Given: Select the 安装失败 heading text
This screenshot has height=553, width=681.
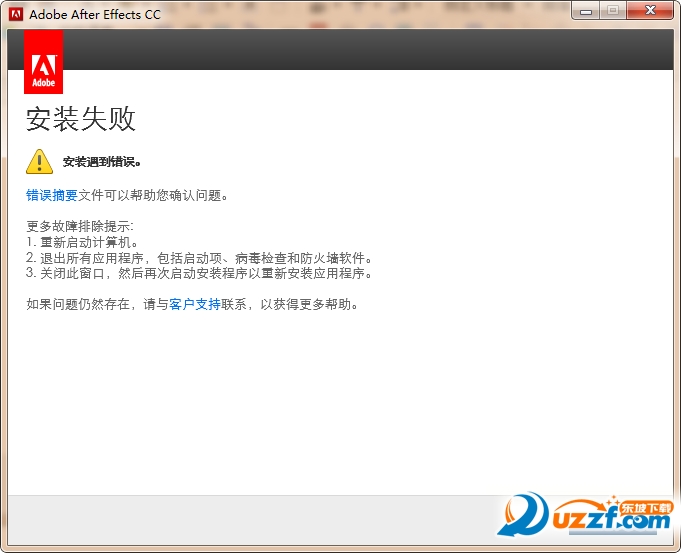Looking at the screenshot, I should [x=81, y=118].
